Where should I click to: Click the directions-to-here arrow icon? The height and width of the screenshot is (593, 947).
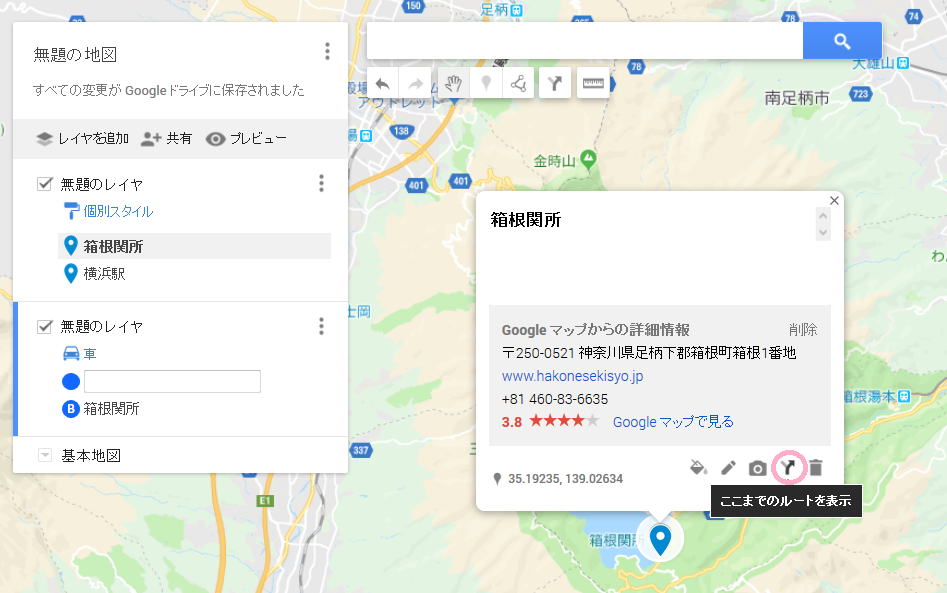(788, 467)
